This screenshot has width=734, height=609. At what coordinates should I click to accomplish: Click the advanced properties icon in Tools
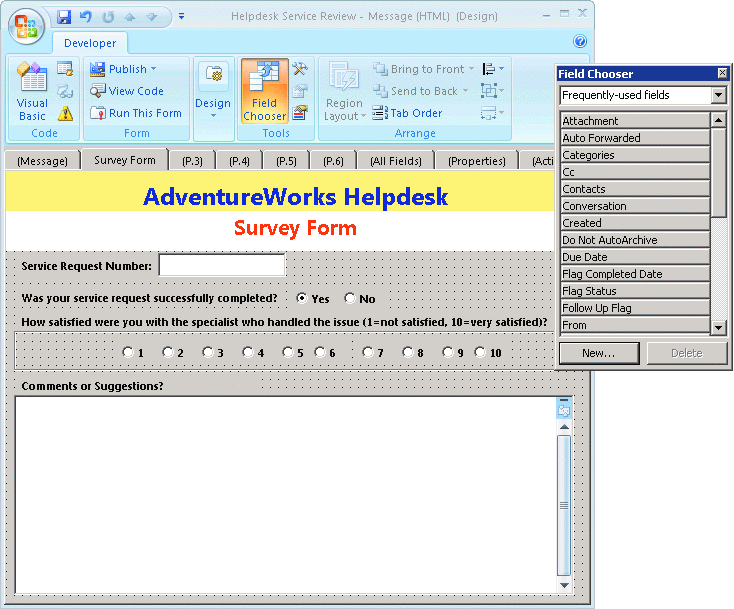(x=300, y=113)
